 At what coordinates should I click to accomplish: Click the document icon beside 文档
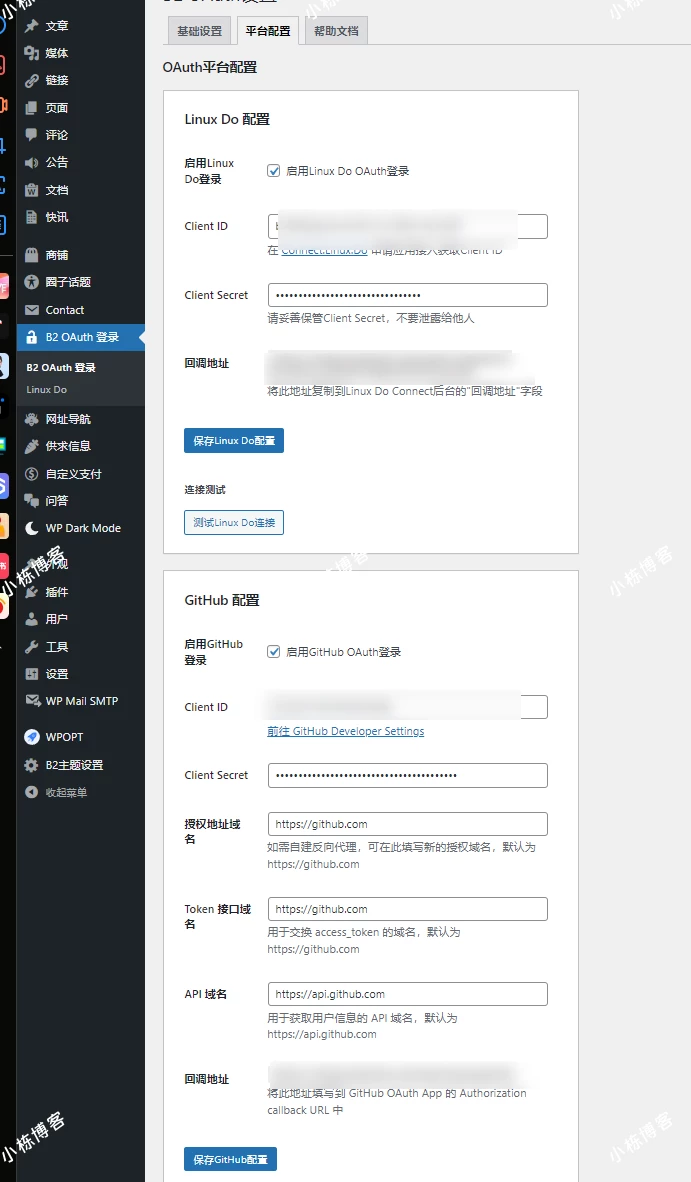pyautogui.click(x=32, y=190)
